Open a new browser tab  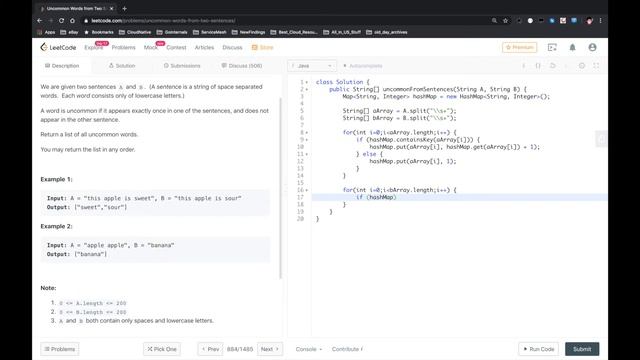pyautogui.click(x=124, y=8)
